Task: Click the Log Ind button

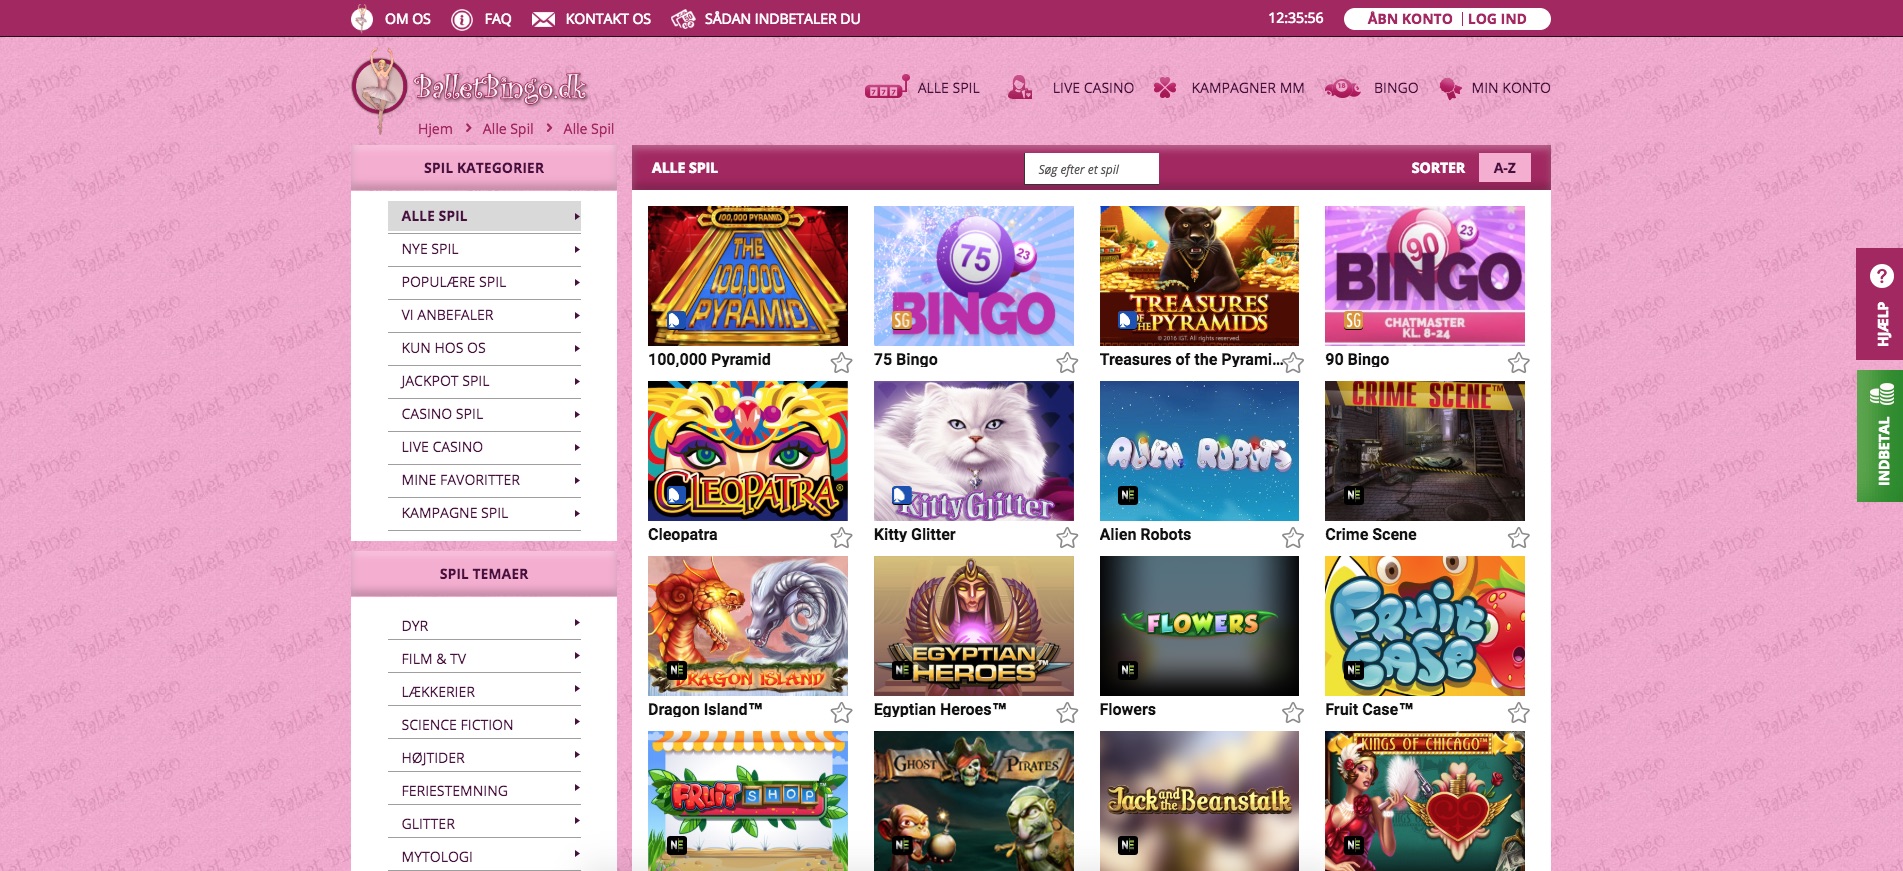Action: (1497, 19)
